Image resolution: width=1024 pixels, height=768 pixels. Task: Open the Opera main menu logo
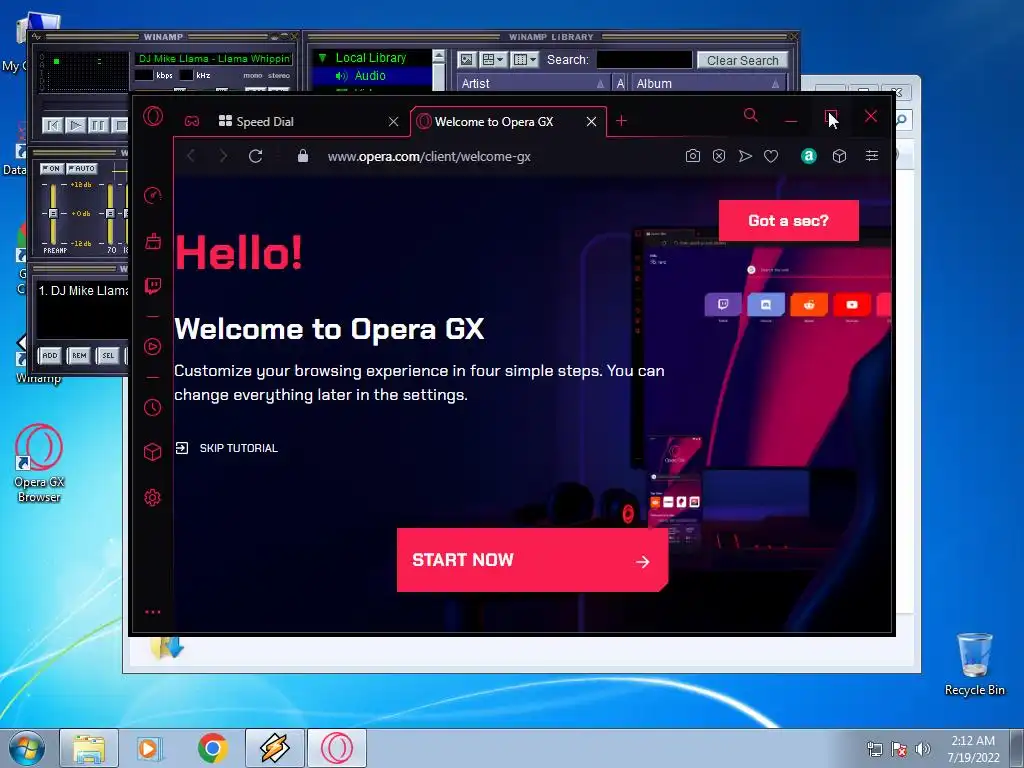(153, 117)
